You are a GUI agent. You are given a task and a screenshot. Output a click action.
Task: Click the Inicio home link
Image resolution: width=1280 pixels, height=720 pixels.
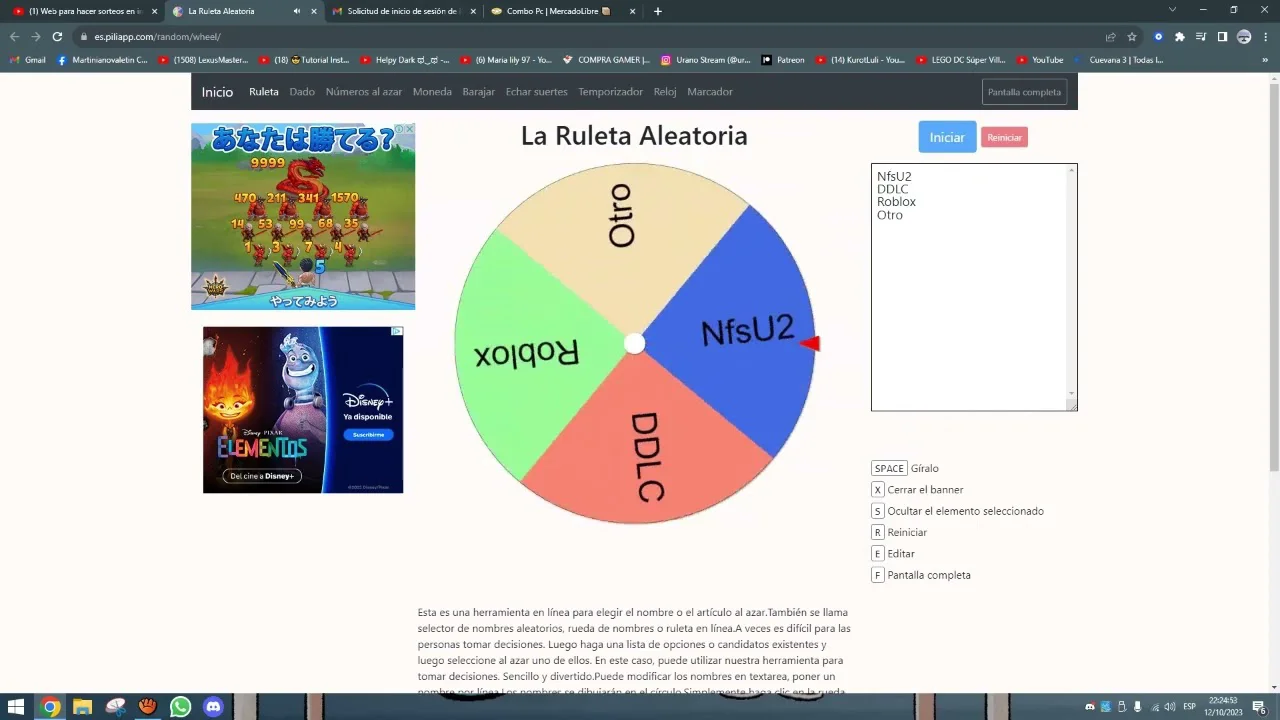217,92
